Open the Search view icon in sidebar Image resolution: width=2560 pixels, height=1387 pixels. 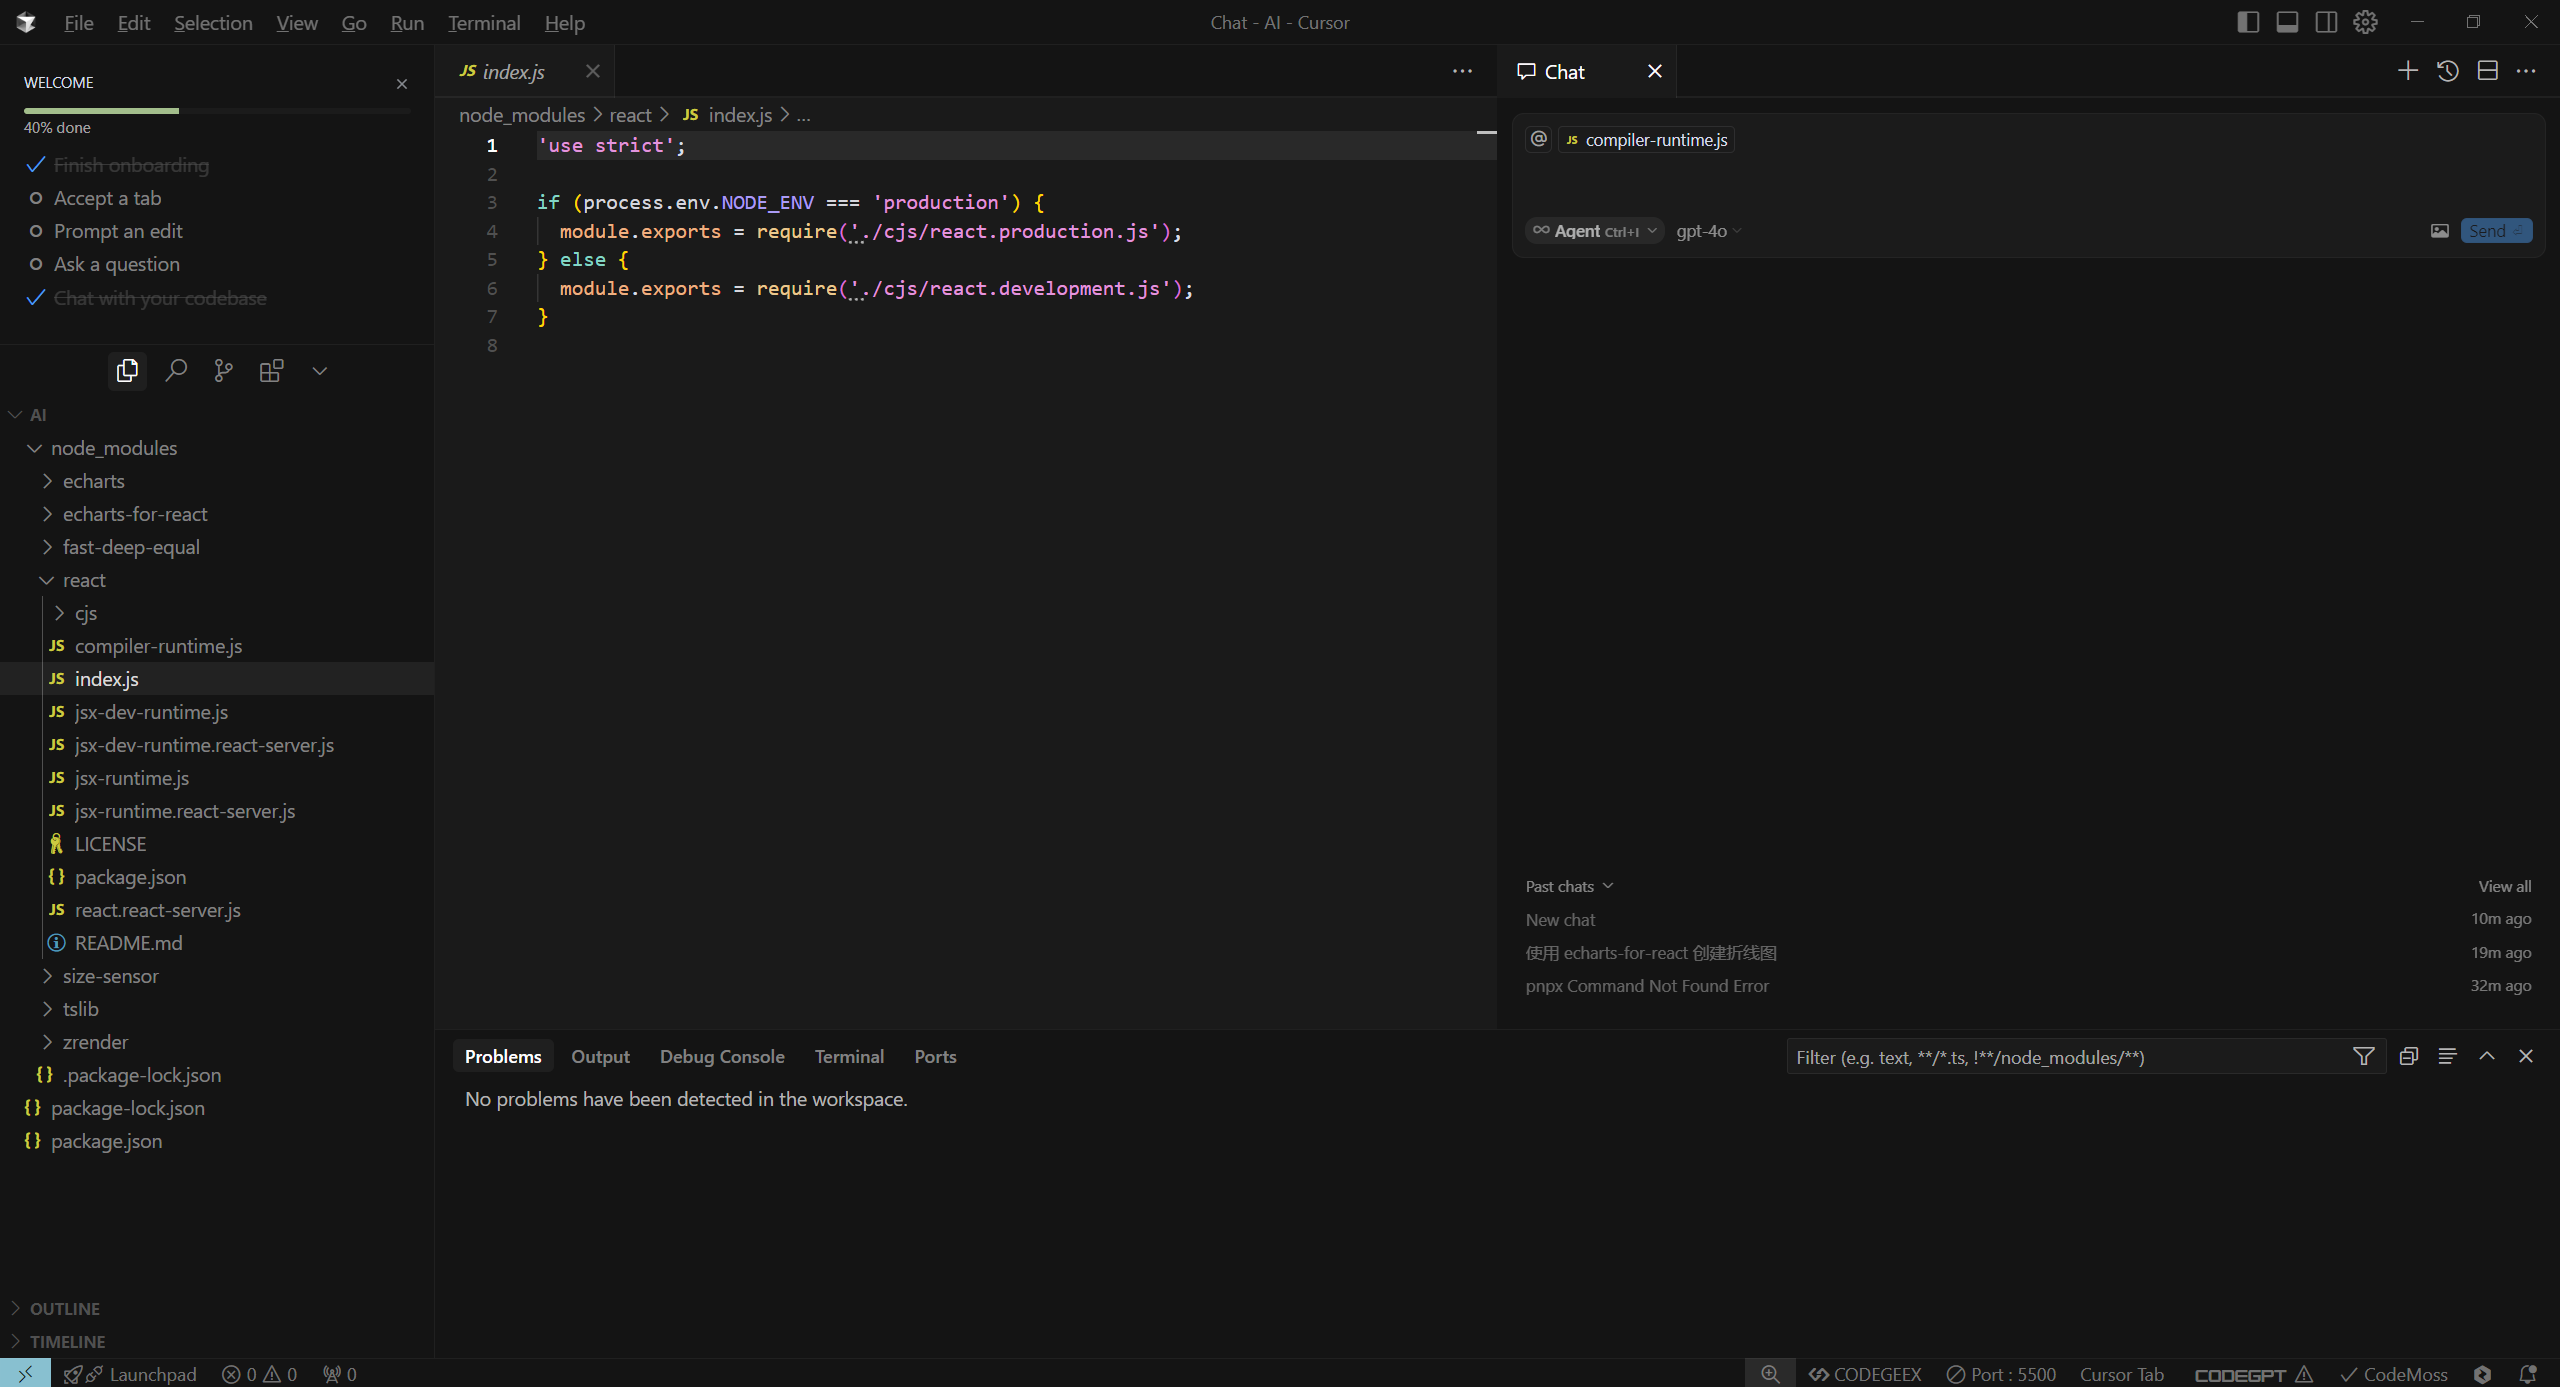[x=176, y=371]
